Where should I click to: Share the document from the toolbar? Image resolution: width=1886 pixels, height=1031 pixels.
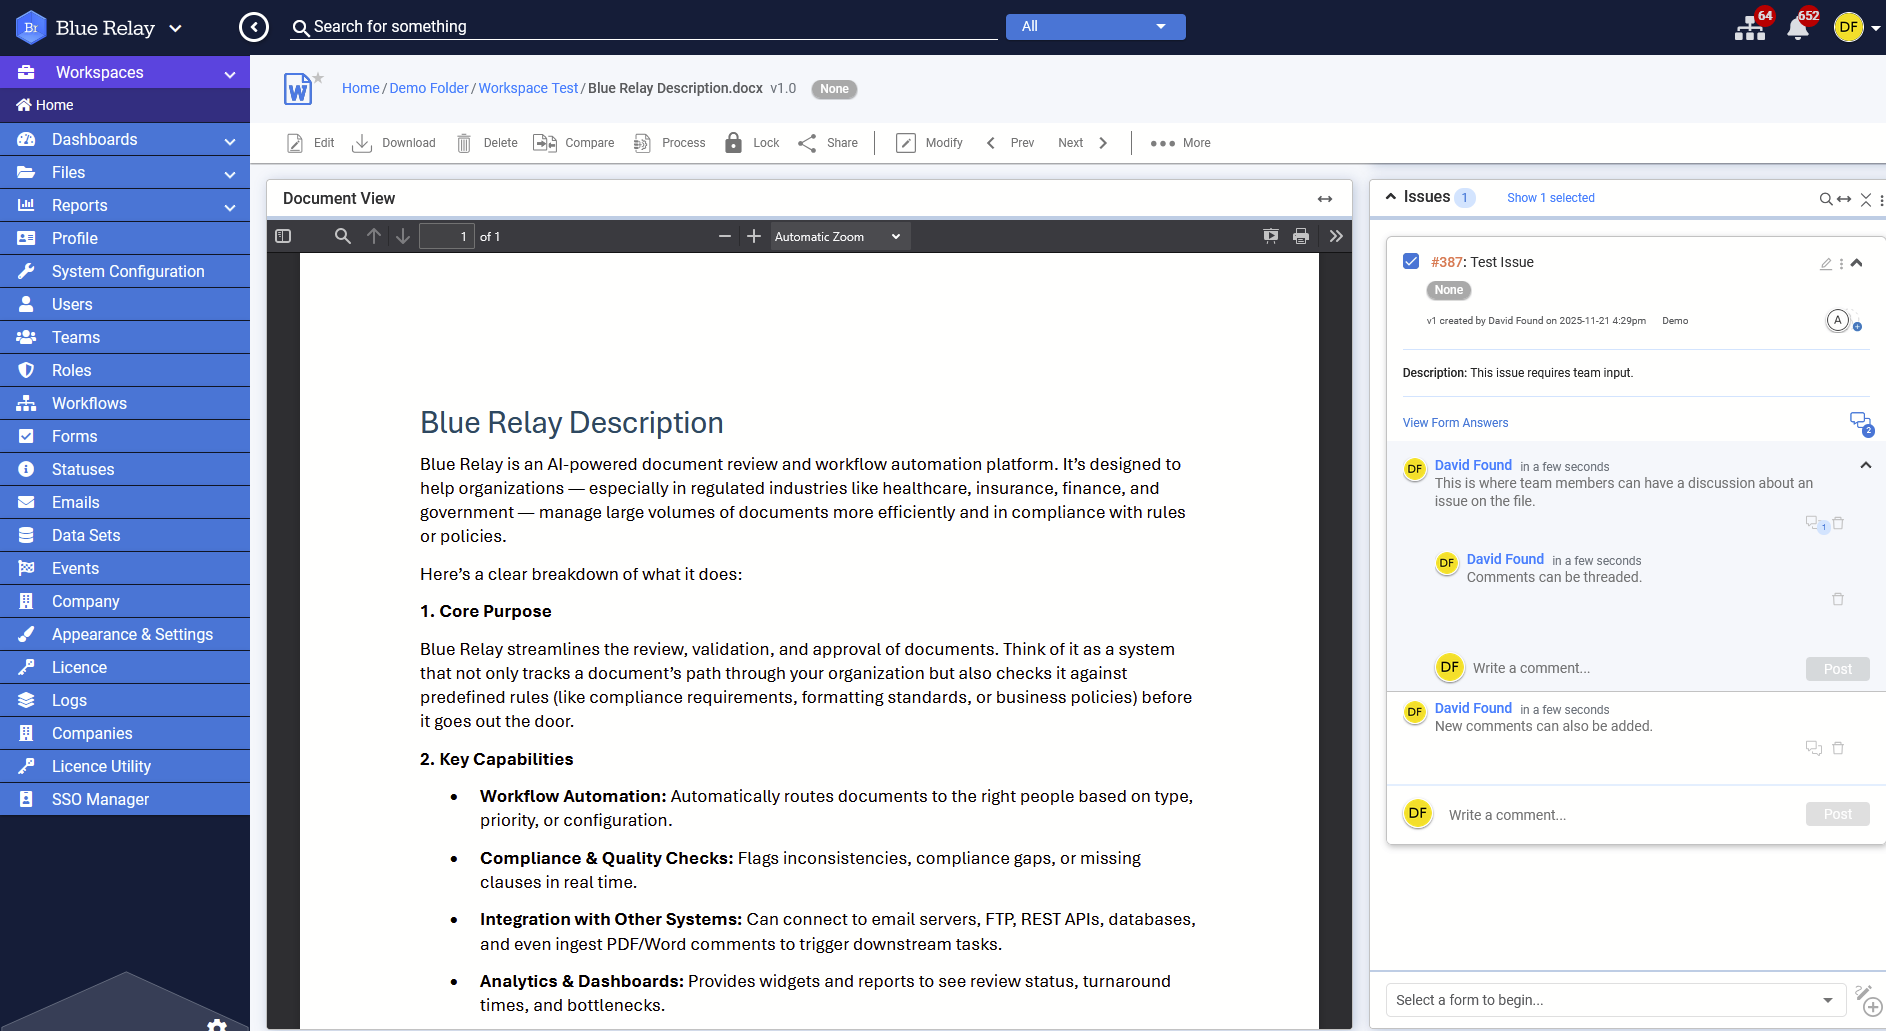[x=807, y=143]
